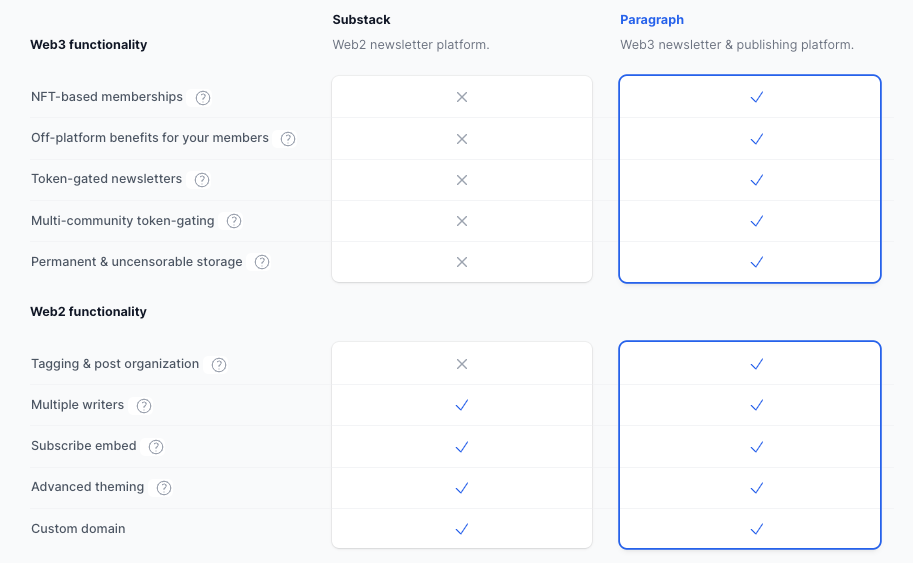
Task: Click Substack checkmark for Multiple writers
Action: (x=462, y=405)
